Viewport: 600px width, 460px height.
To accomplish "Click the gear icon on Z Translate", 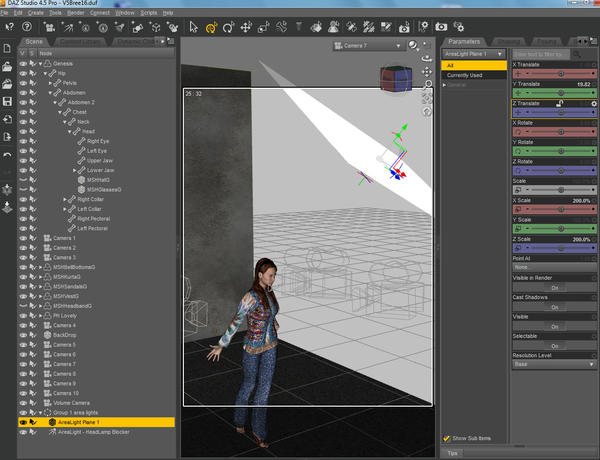I will coord(594,103).
